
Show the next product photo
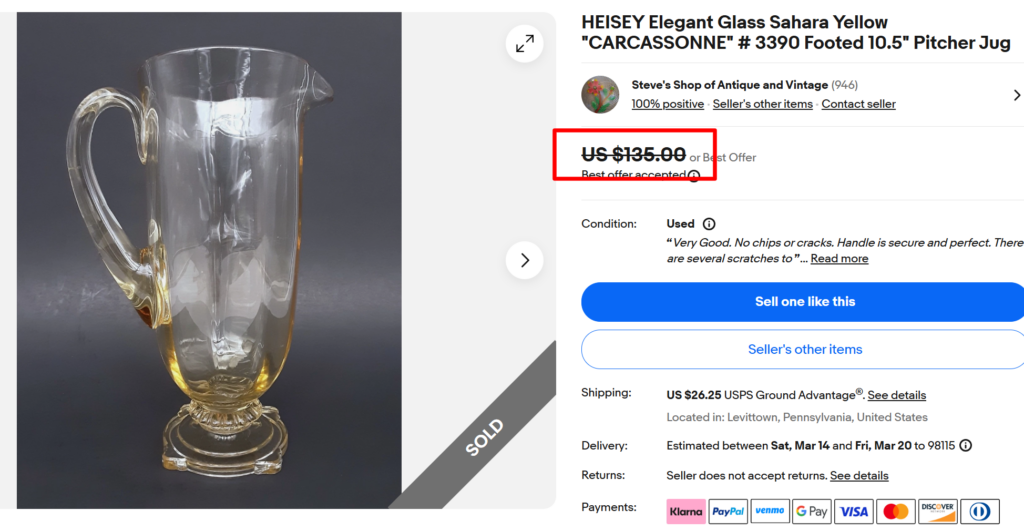(524, 260)
